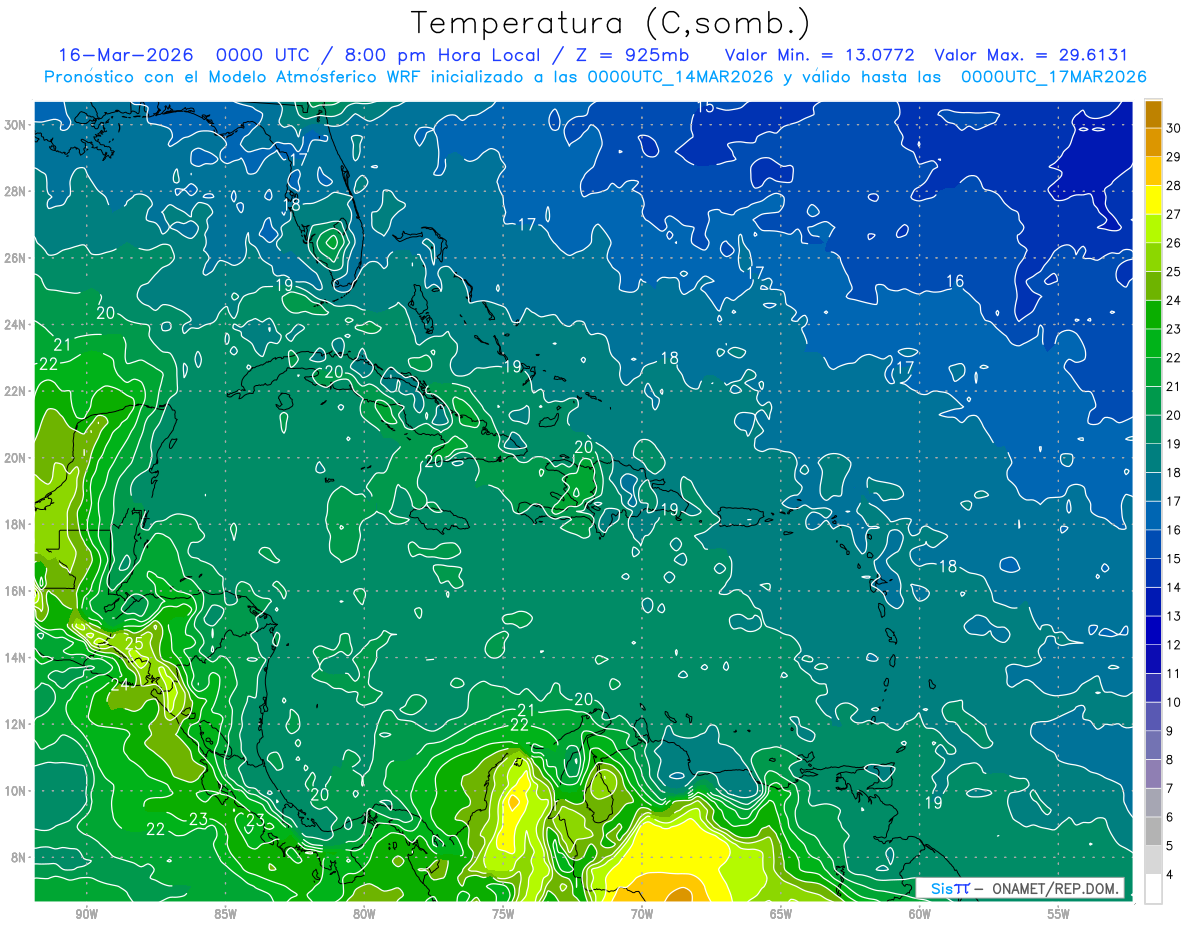Click the 30 color swatch in legend

point(1153,115)
